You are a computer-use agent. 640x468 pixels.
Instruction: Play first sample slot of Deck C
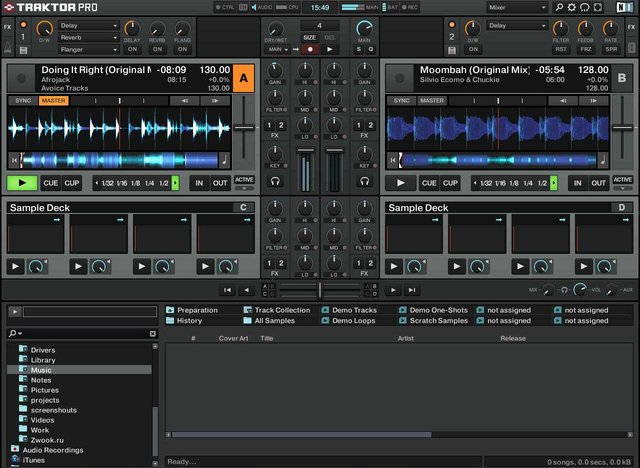point(15,267)
